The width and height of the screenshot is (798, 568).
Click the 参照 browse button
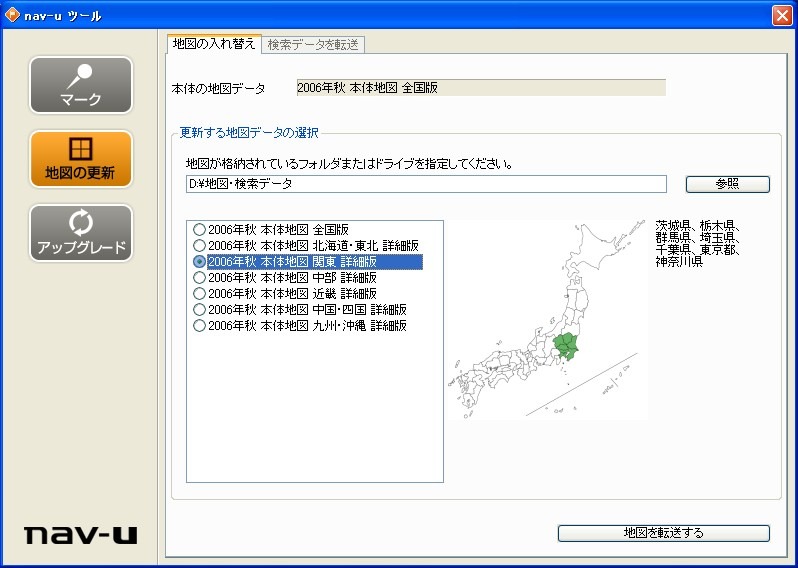coord(727,184)
